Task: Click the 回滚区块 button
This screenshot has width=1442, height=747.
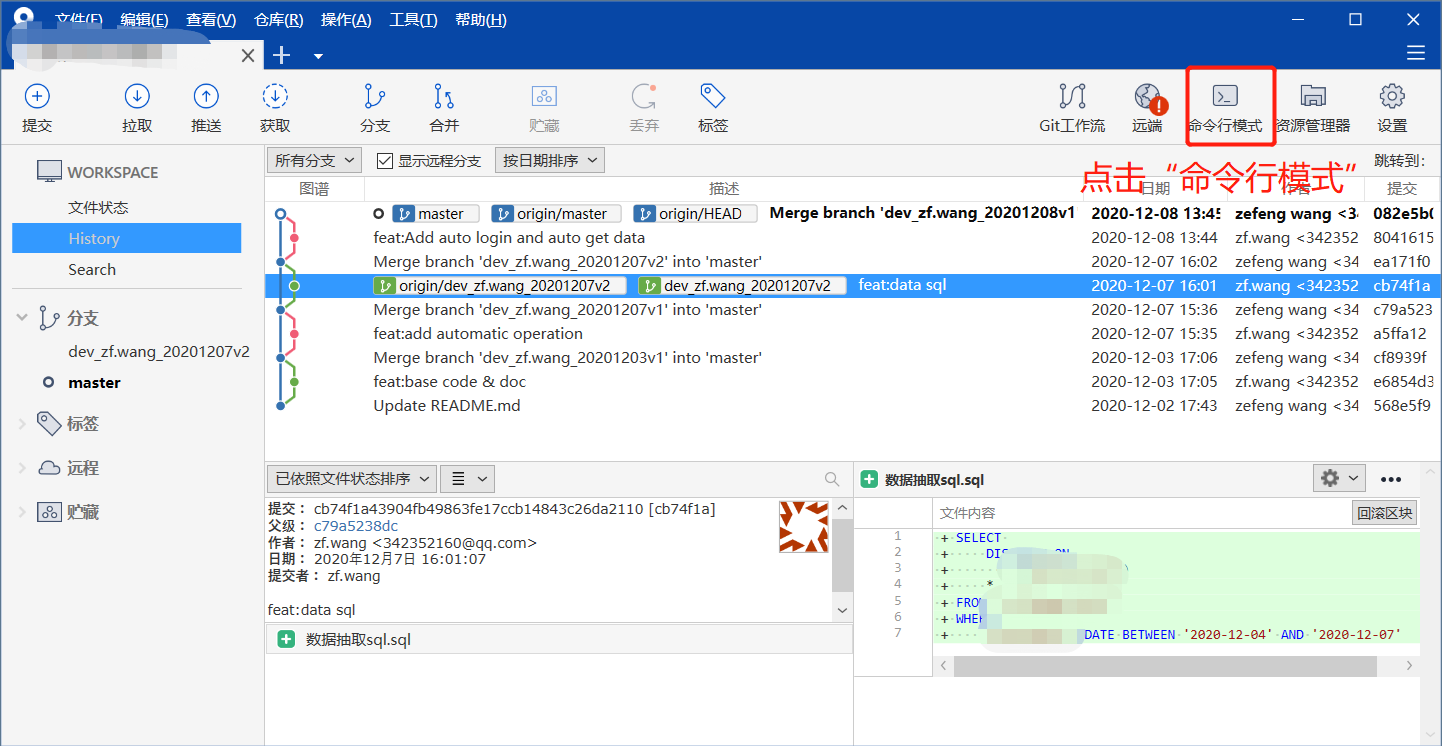Action: point(1385,513)
